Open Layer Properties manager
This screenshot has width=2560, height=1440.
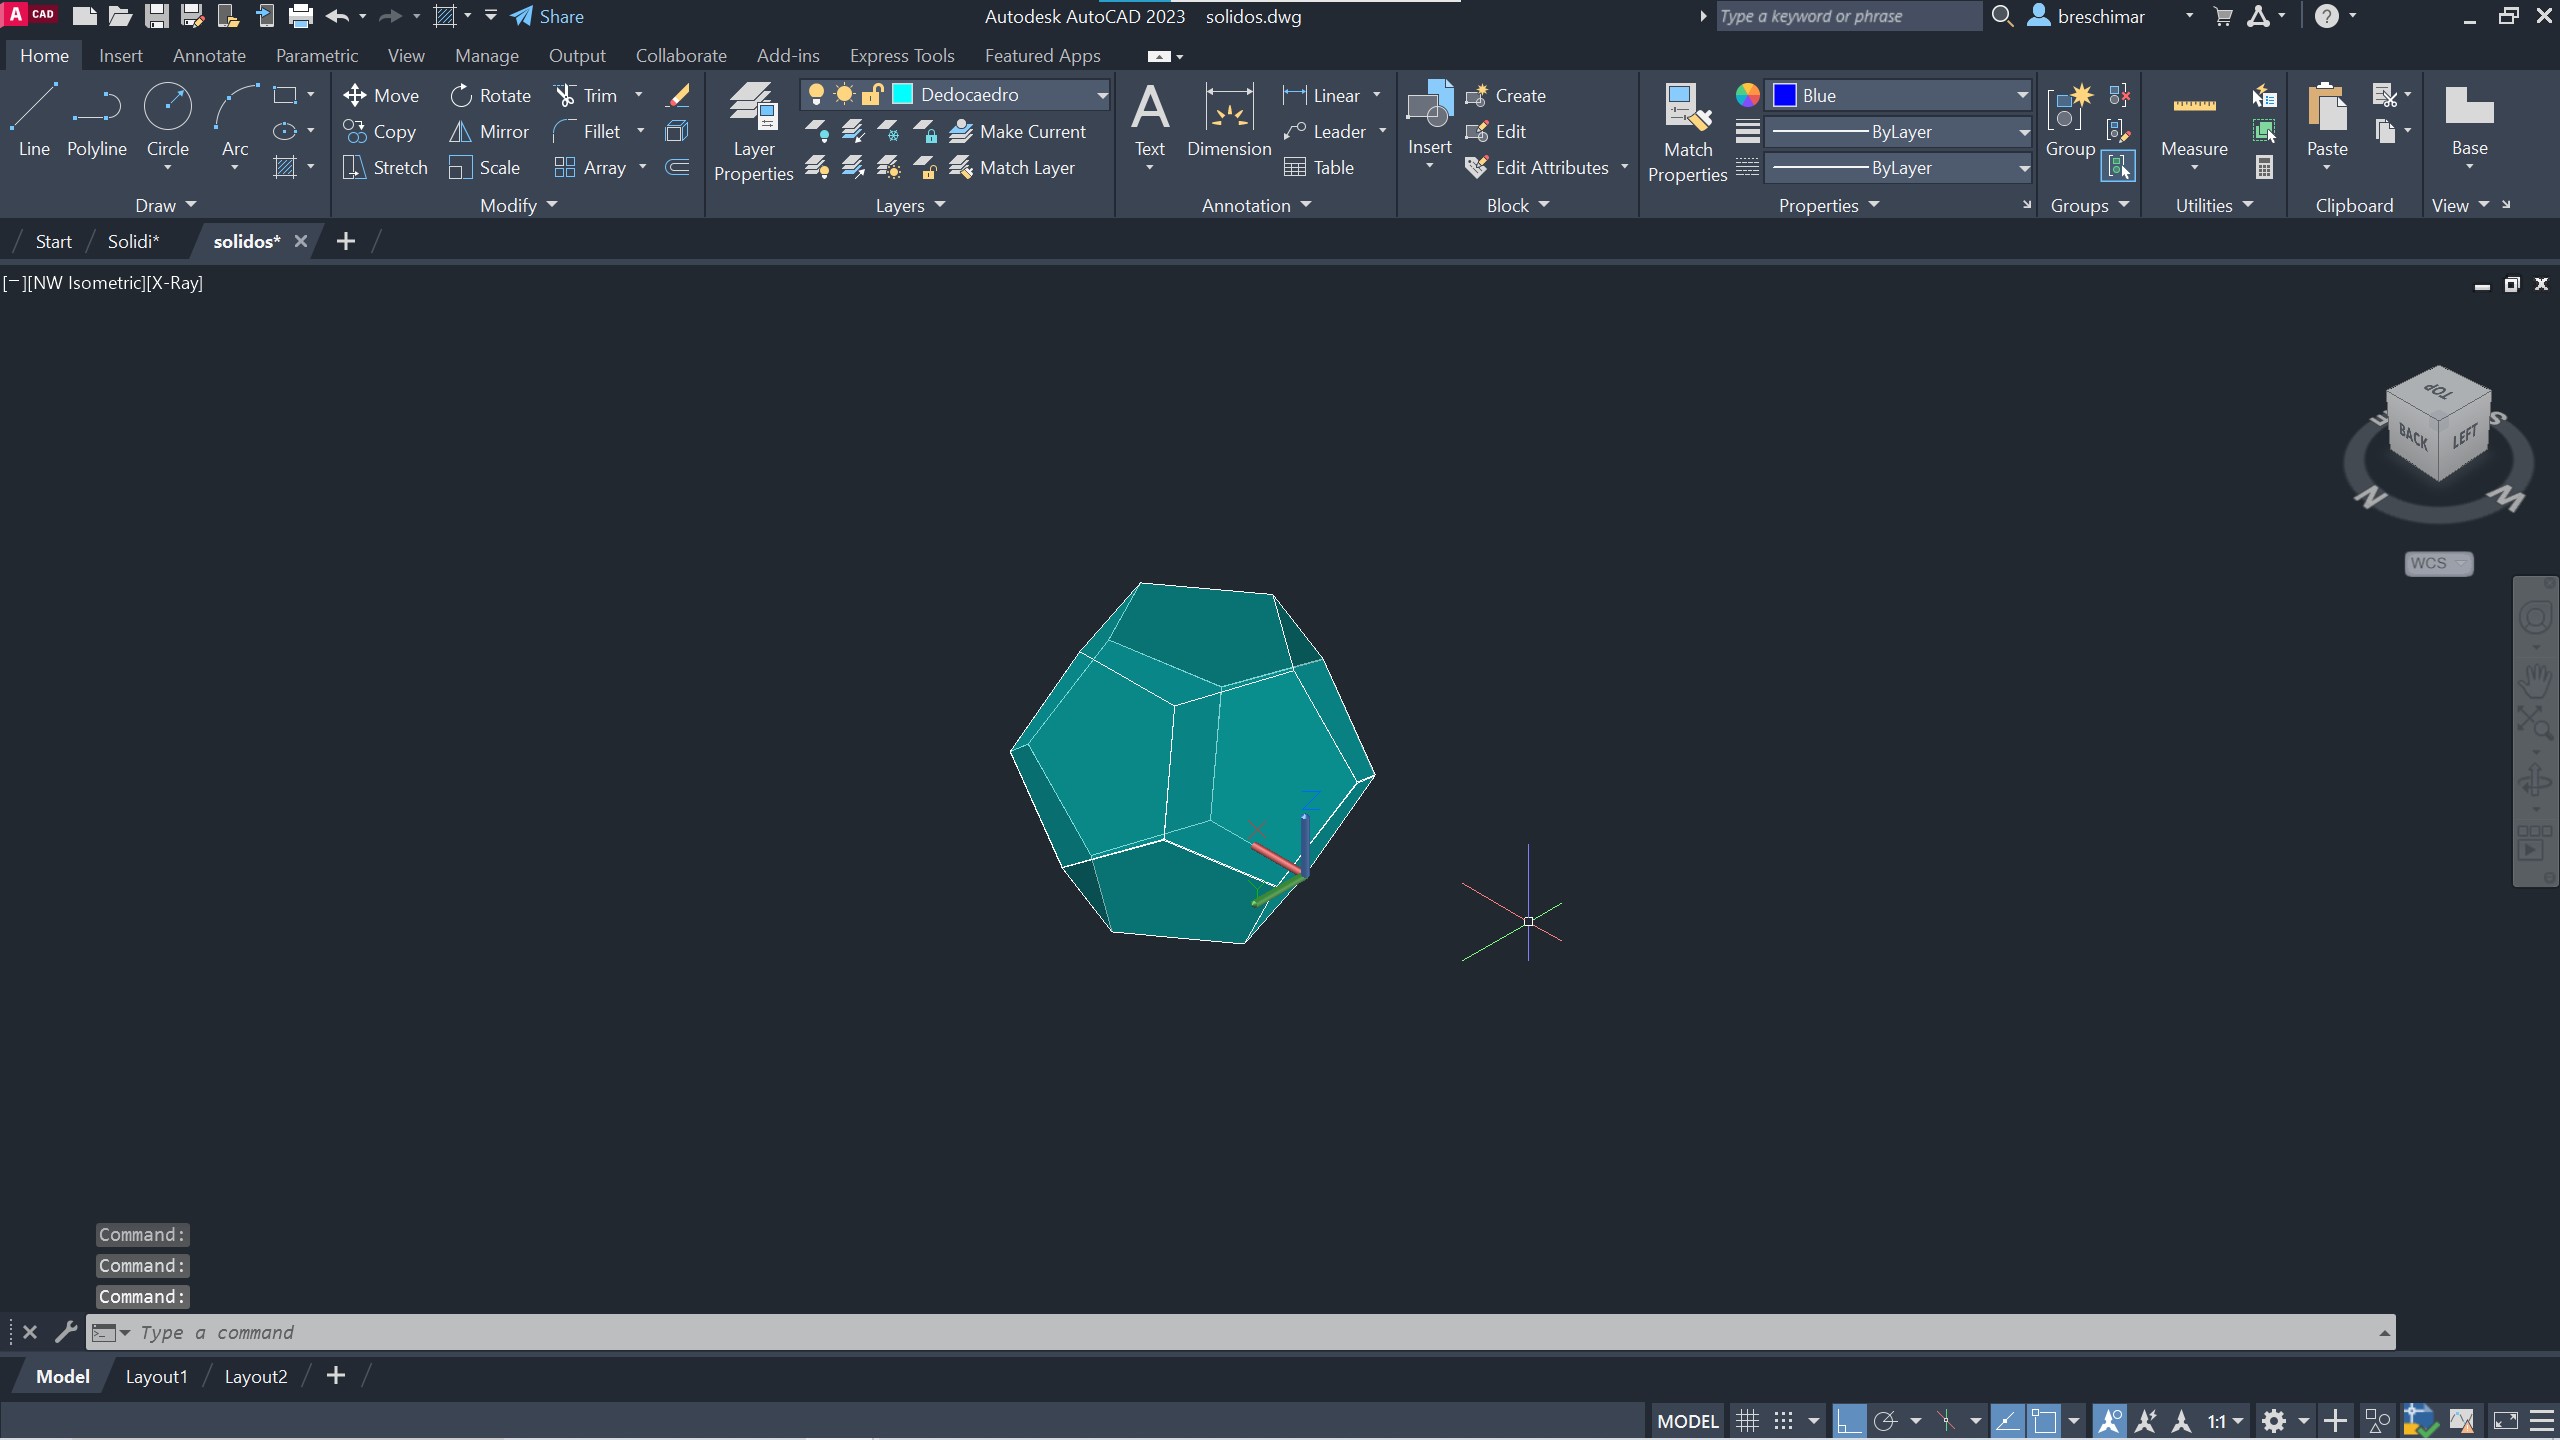[753, 132]
